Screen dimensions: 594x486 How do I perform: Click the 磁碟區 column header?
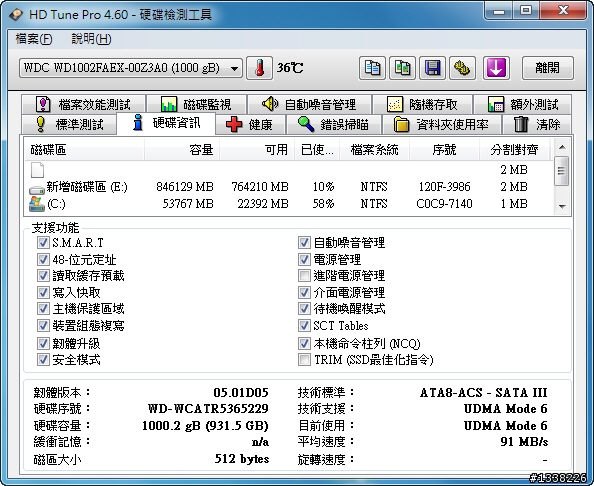84,150
